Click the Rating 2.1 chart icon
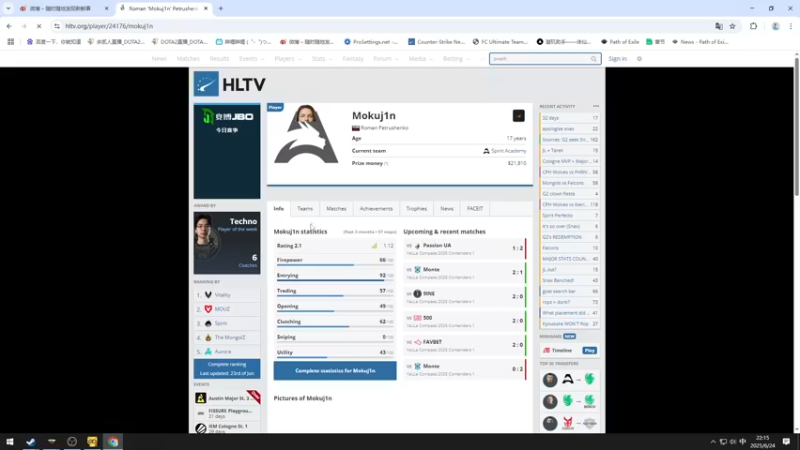800x450 pixels. 374,246
